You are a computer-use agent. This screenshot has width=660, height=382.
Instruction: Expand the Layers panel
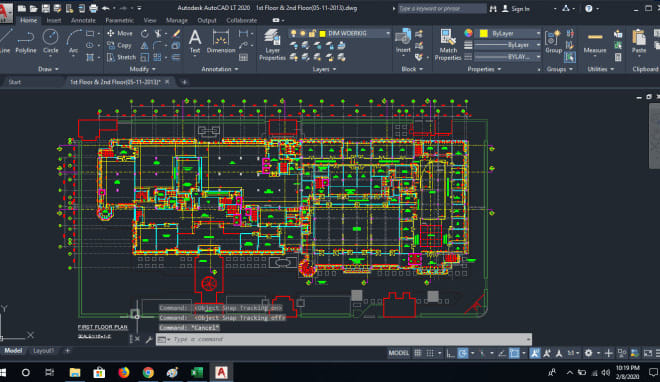point(324,69)
